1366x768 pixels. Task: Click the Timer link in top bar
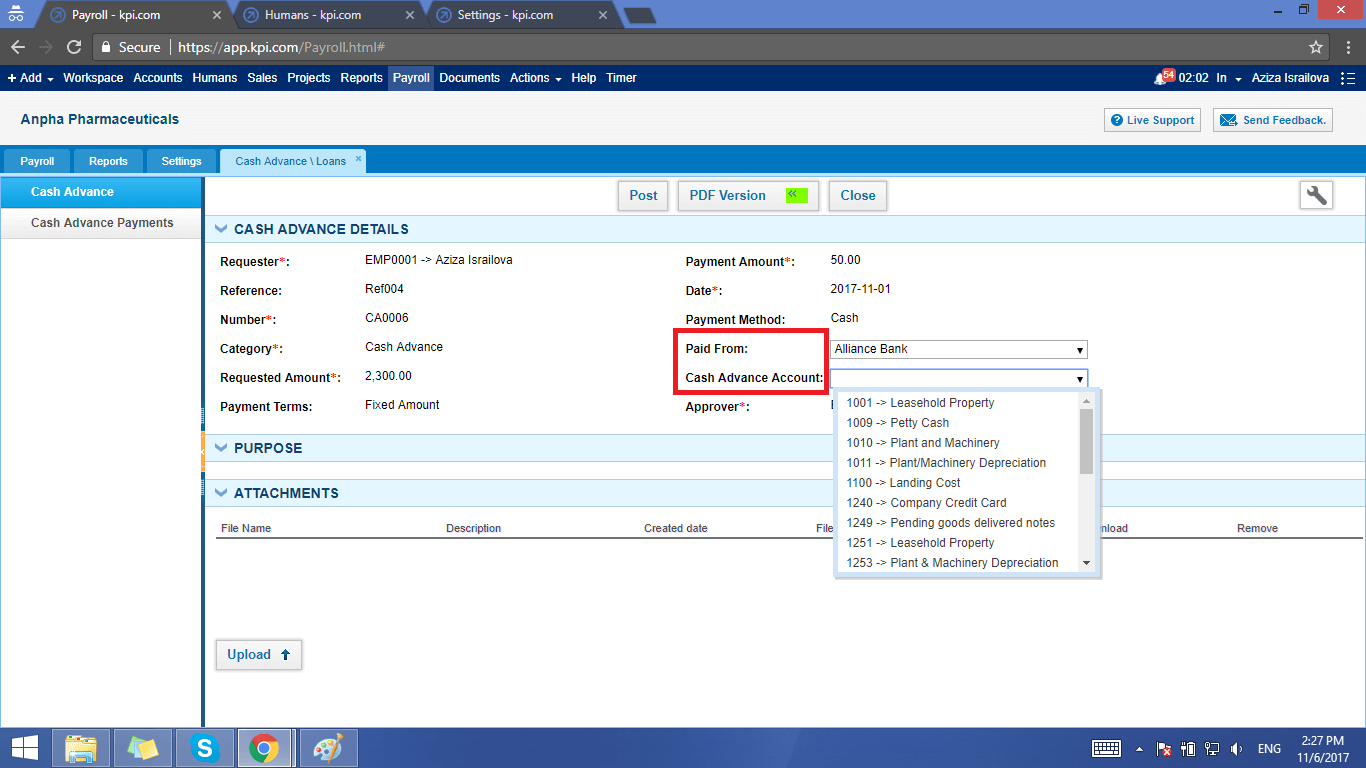coord(621,78)
